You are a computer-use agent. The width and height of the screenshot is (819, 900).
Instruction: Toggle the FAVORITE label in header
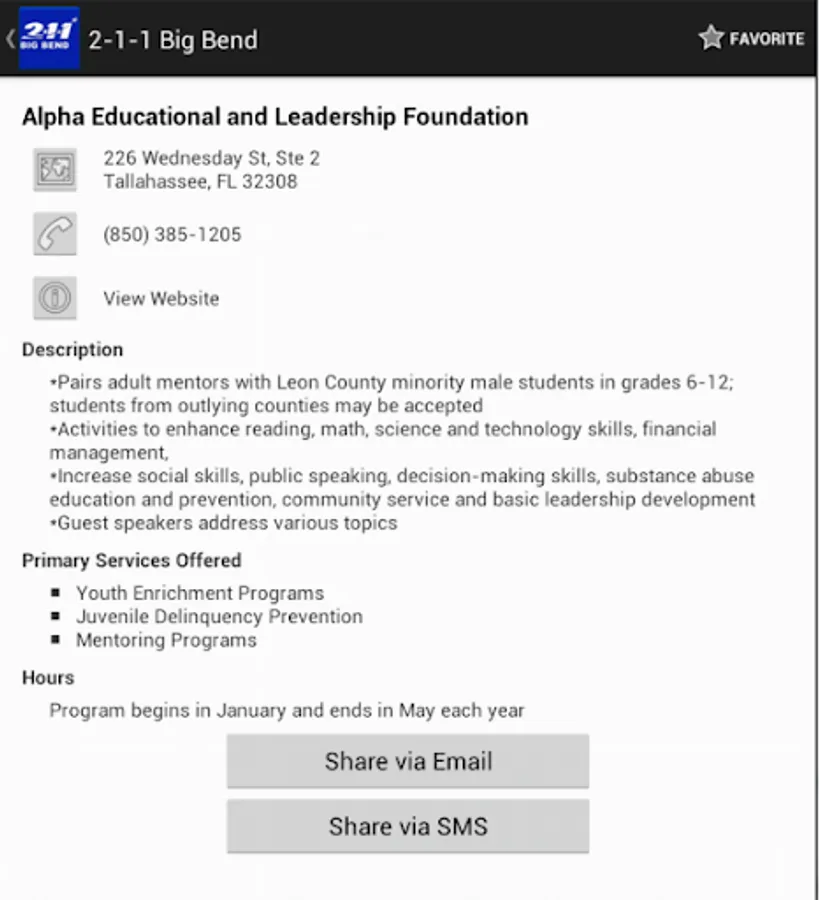[766, 39]
